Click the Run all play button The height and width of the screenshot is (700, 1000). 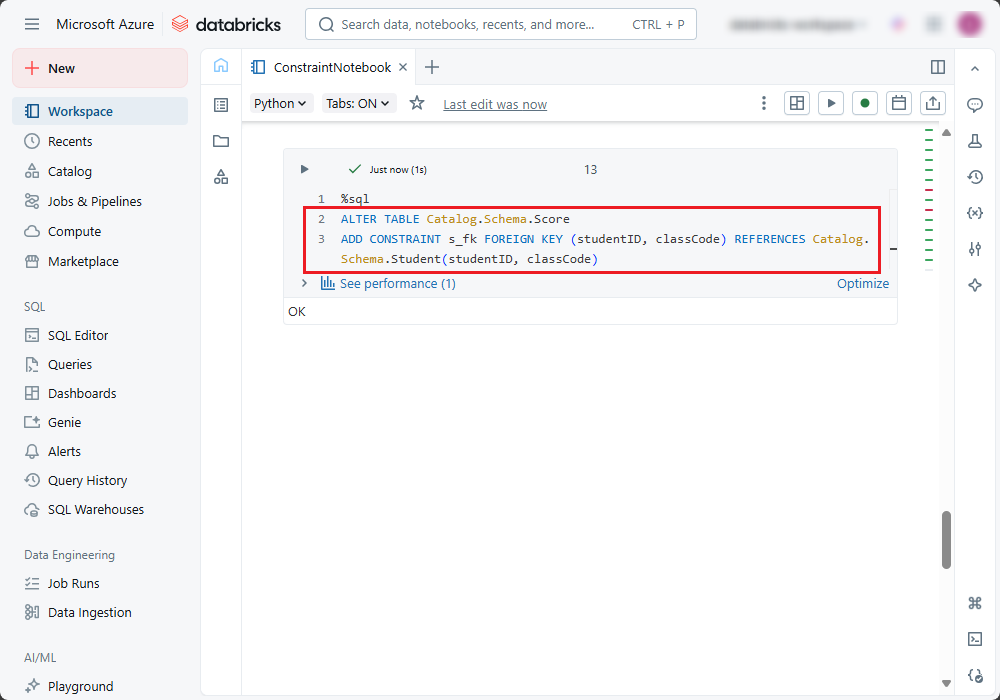pos(831,103)
